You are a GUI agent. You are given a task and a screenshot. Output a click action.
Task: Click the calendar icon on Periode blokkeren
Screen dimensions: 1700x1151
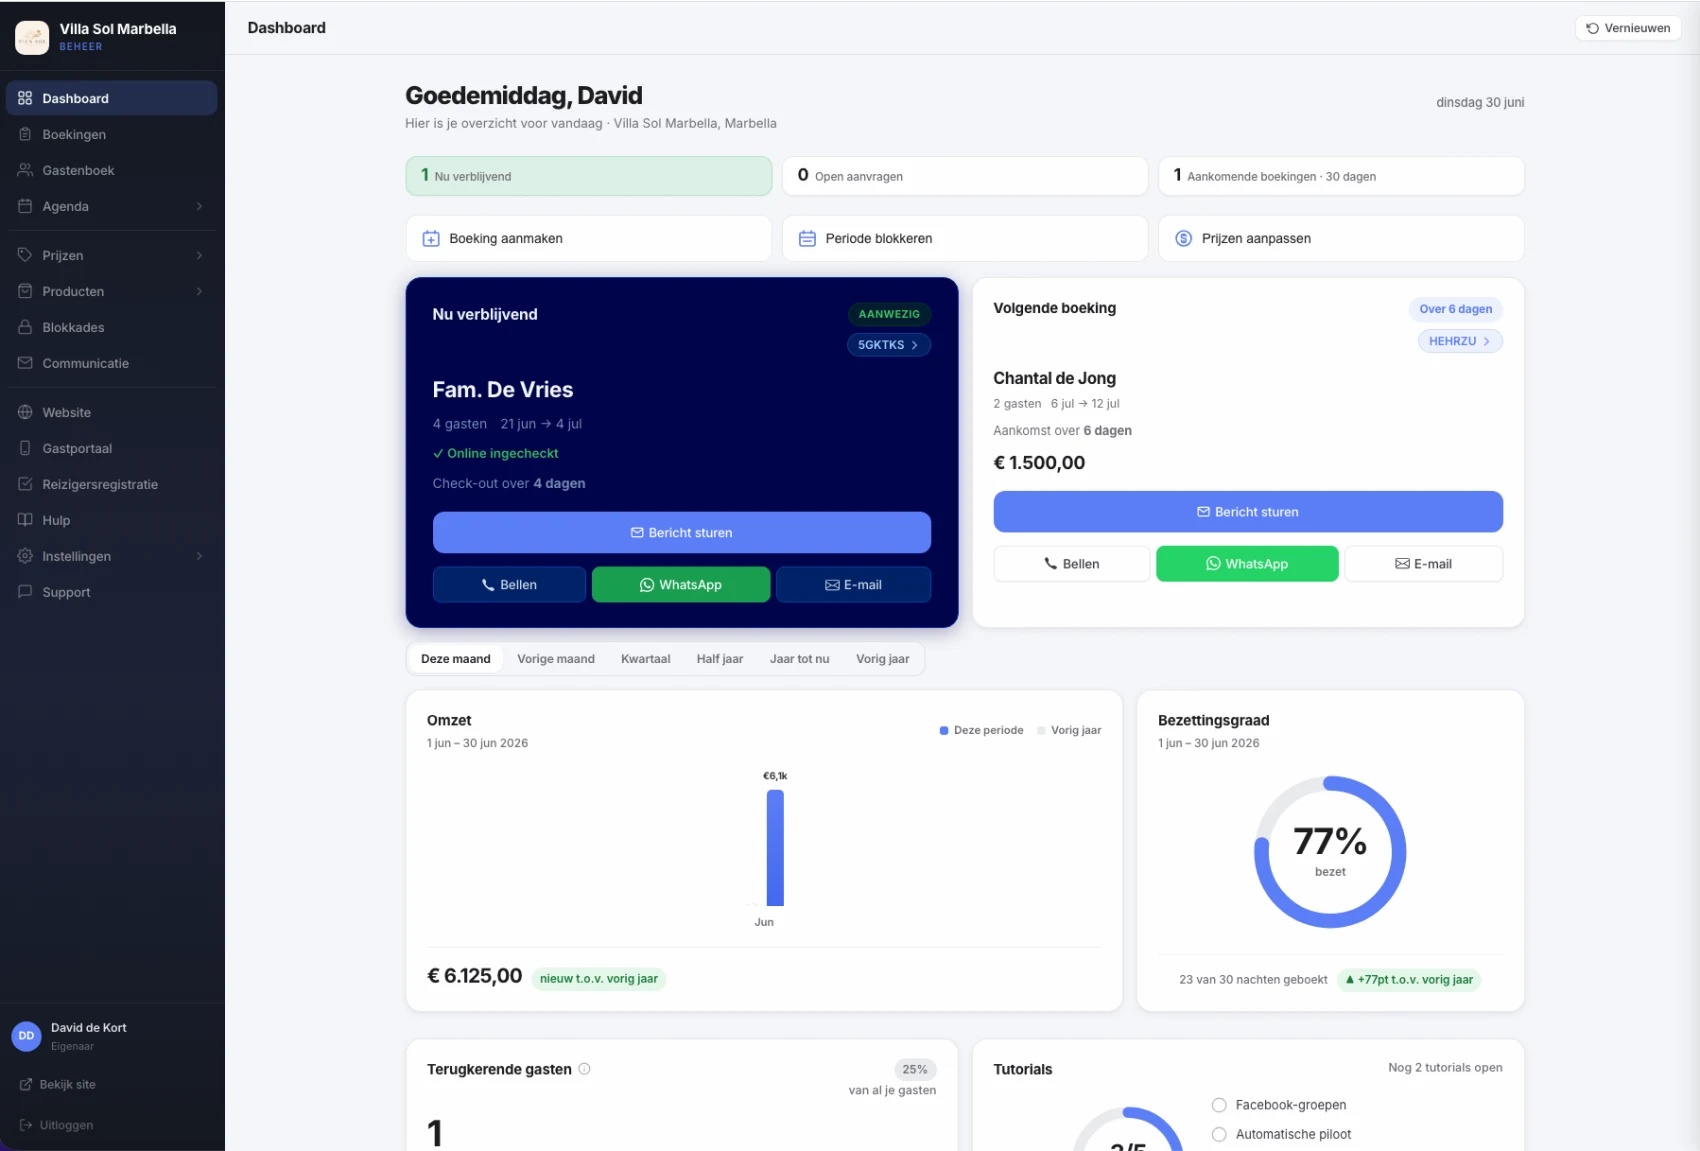coord(807,239)
